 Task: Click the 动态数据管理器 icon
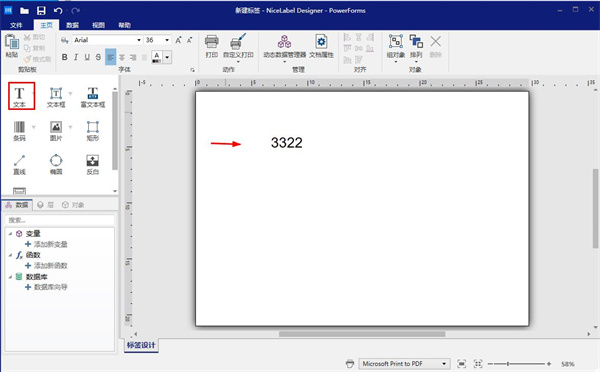tap(284, 42)
